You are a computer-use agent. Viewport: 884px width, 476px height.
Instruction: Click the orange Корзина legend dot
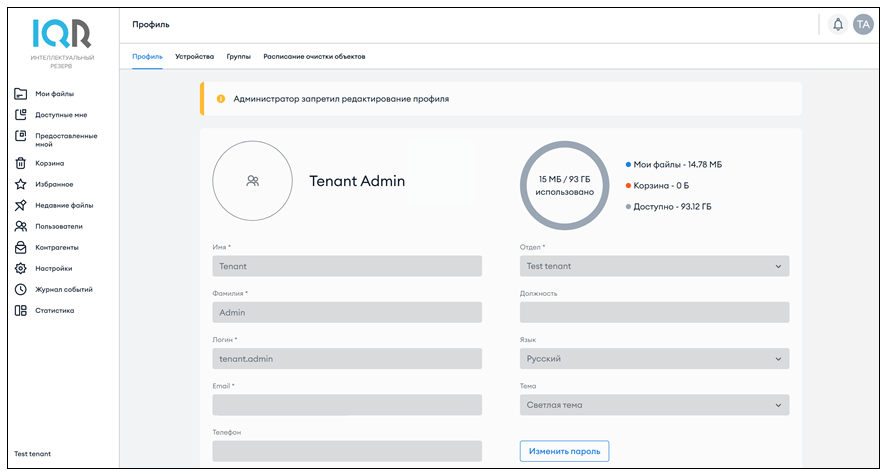628,186
